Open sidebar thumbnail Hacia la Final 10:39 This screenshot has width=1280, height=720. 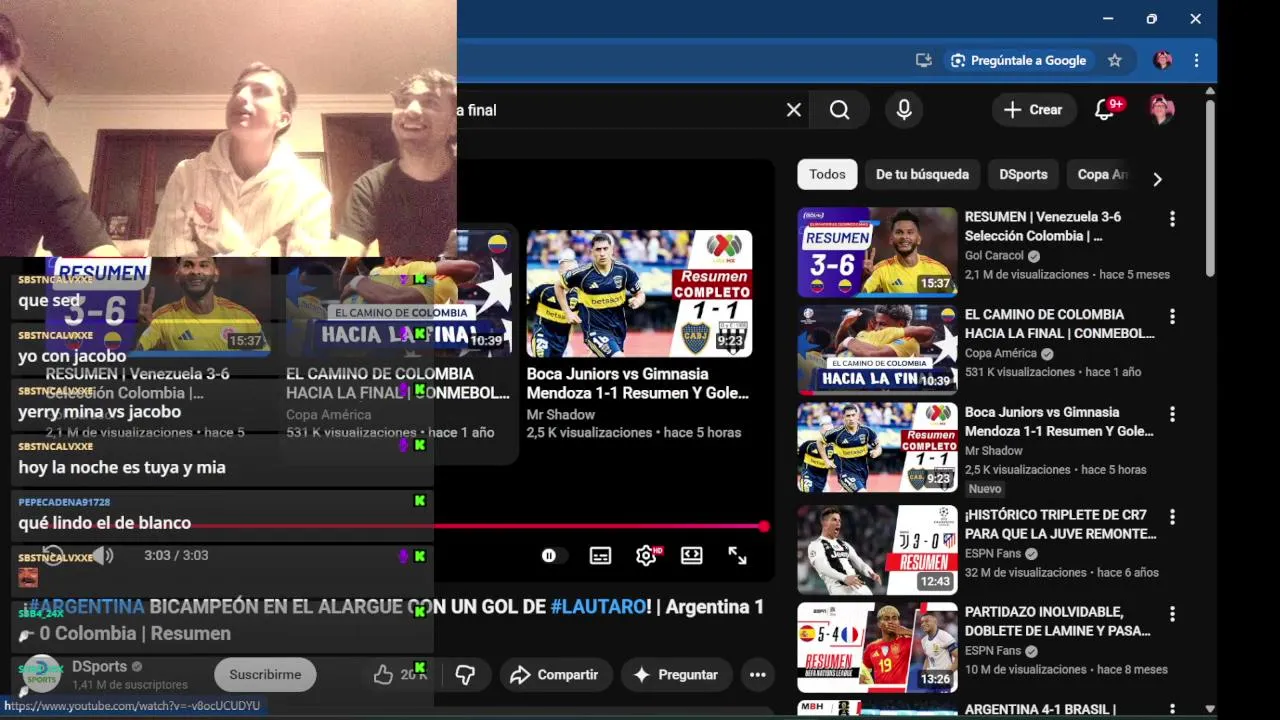tap(877, 349)
